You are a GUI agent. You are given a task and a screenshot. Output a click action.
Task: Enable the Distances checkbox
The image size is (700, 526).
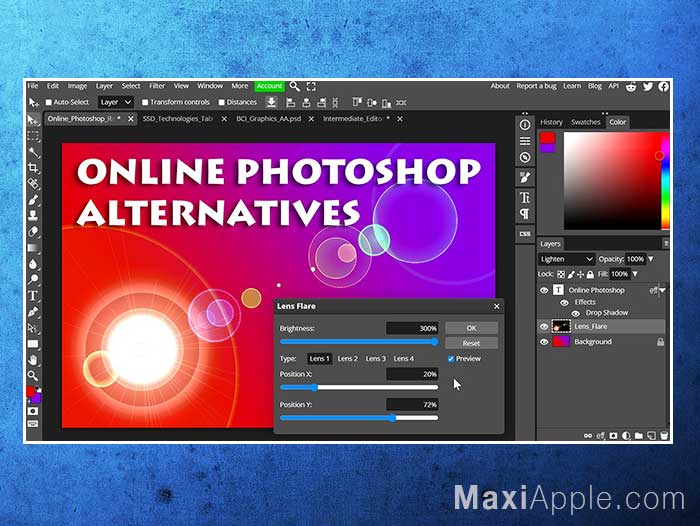click(x=221, y=102)
